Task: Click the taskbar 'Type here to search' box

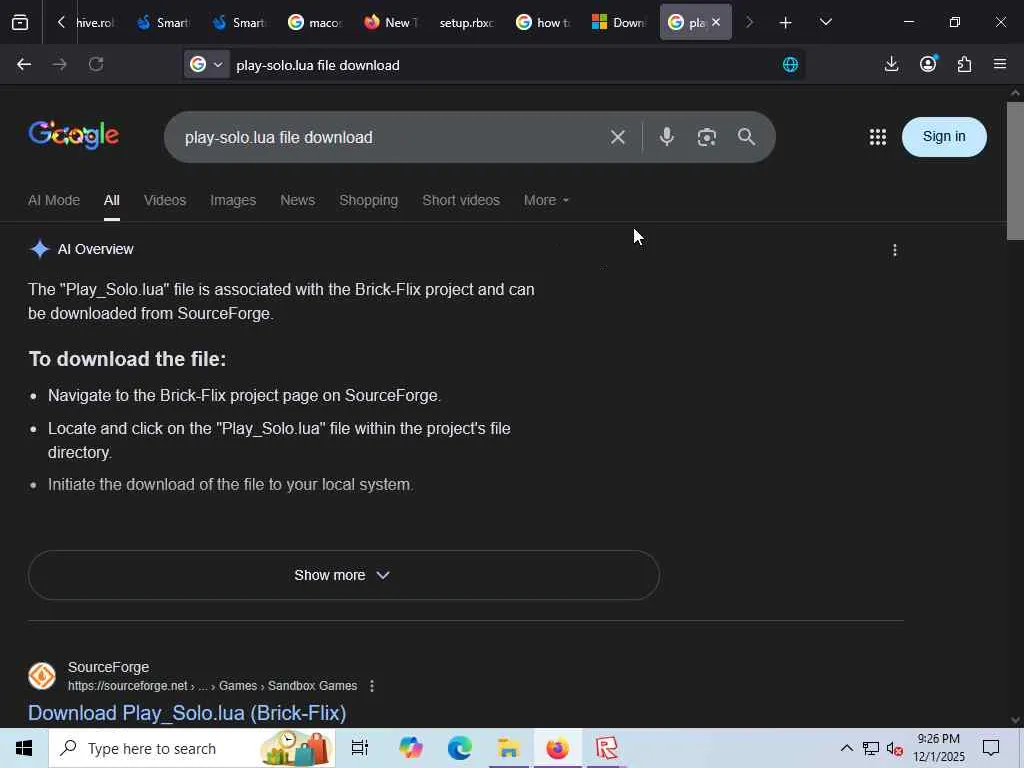Action: click(x=192, y=748)
